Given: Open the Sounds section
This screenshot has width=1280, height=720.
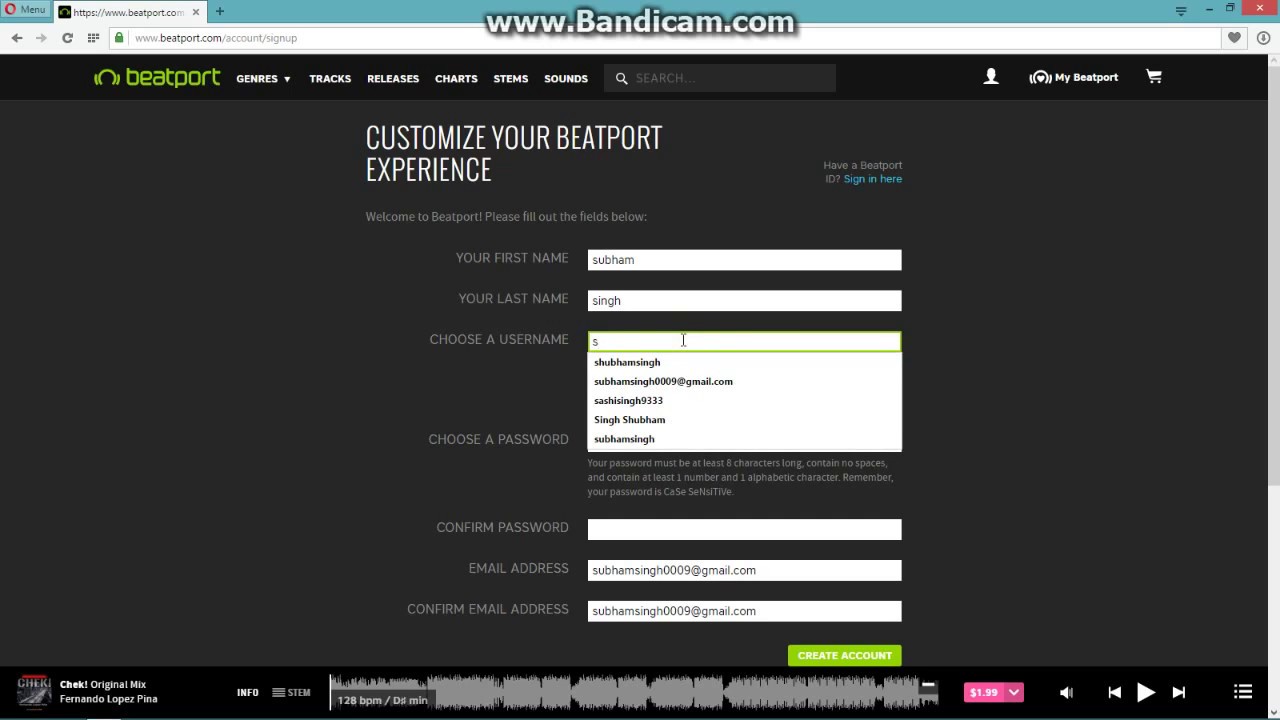Looking at the screenshot, I should coord(566,79).
